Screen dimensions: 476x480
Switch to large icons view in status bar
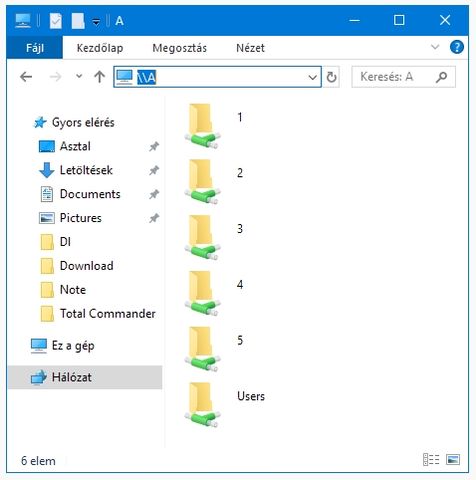(453, 459)
